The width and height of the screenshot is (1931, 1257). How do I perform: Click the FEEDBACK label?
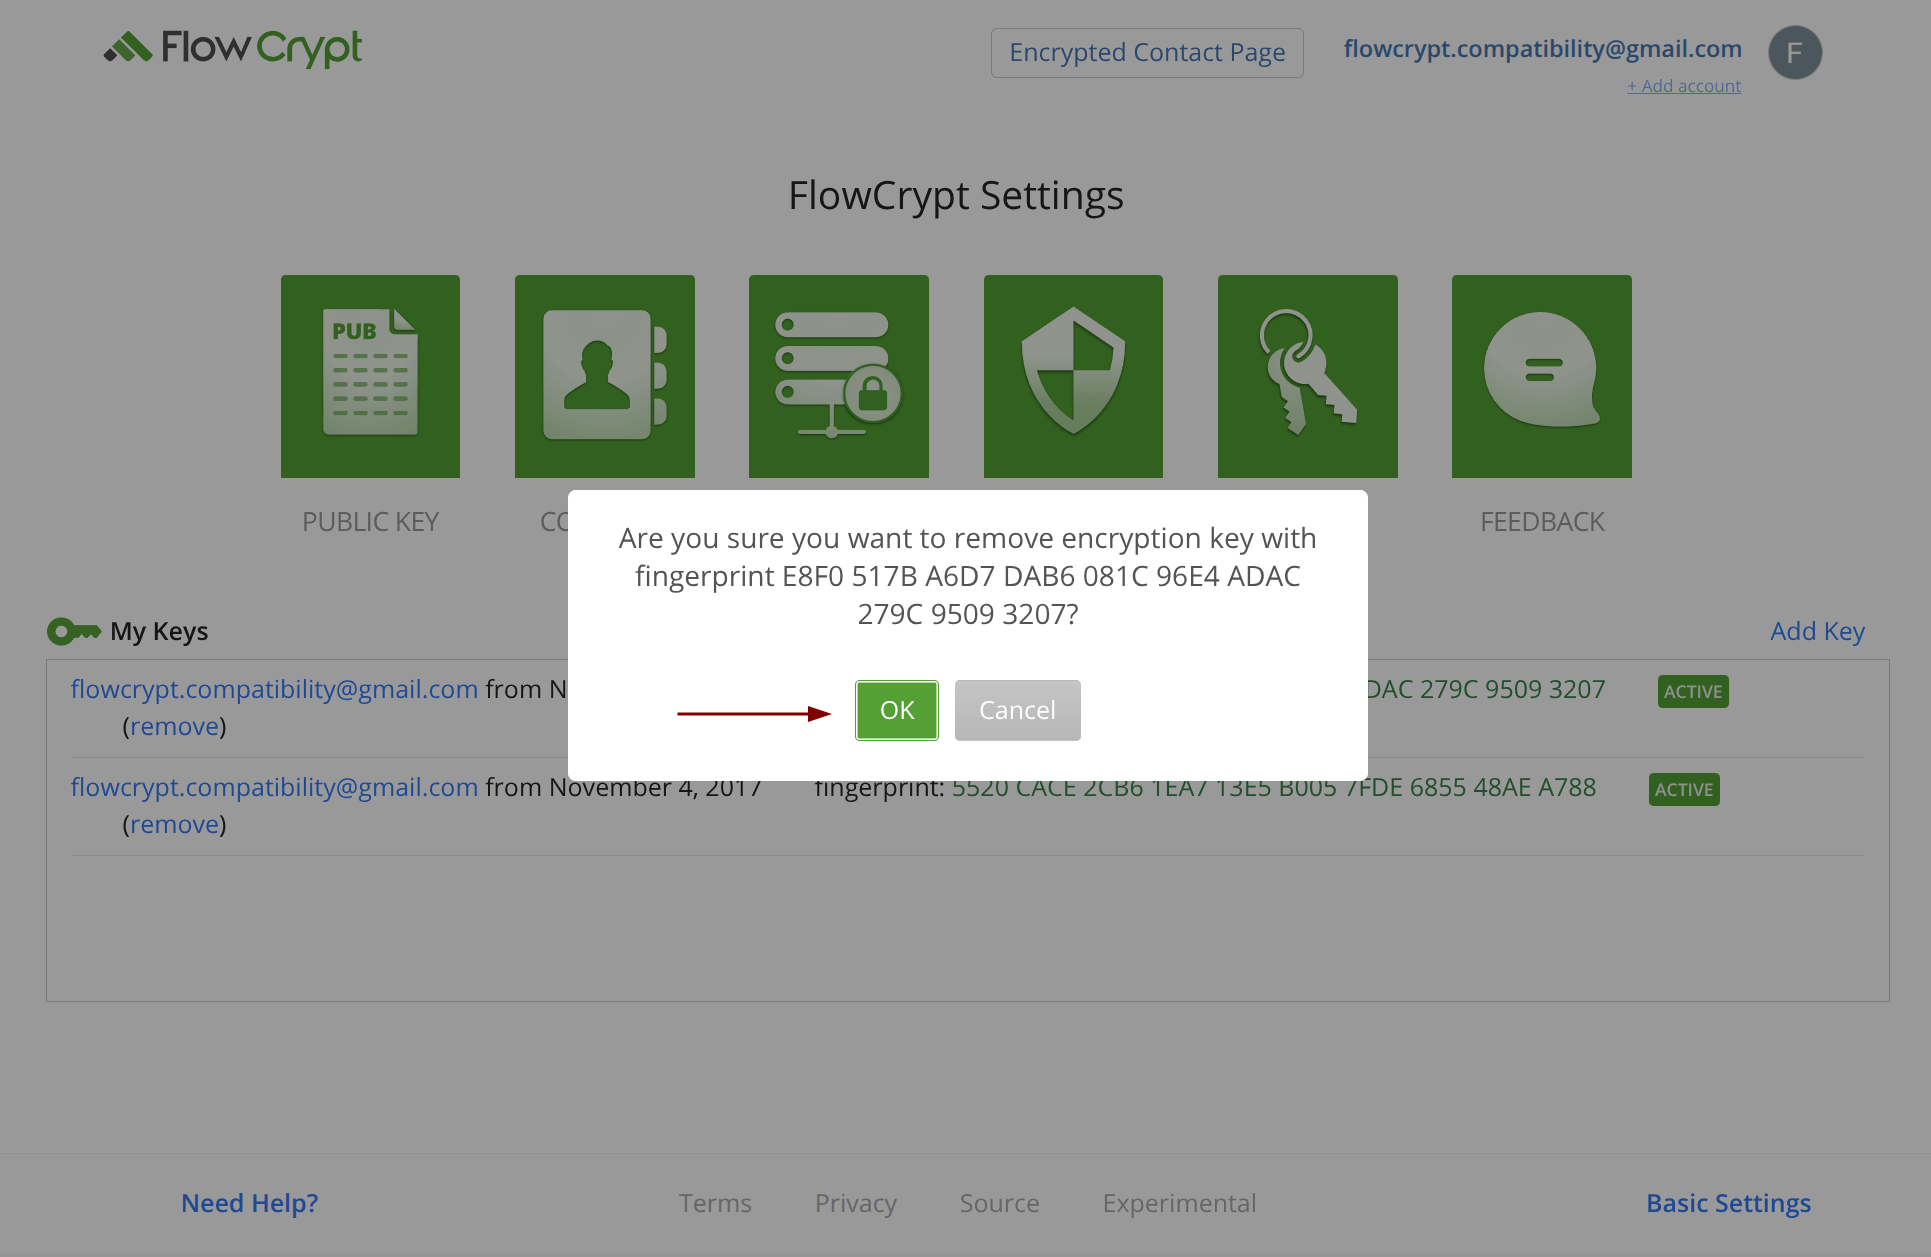(1542, 522)
